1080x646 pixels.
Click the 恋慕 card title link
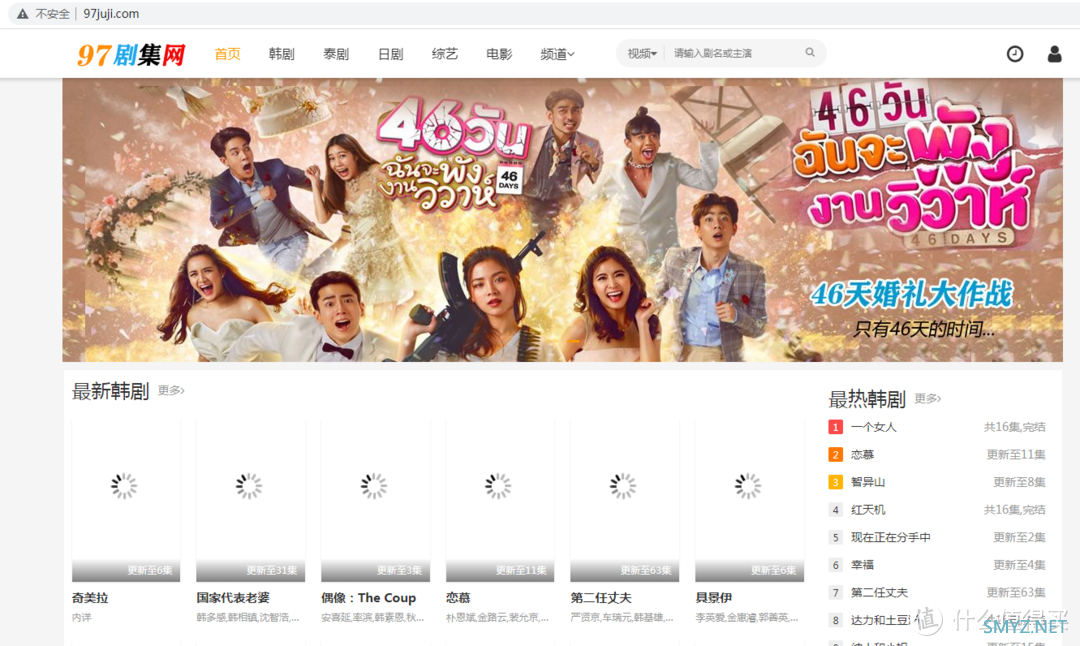coord(458,598)
